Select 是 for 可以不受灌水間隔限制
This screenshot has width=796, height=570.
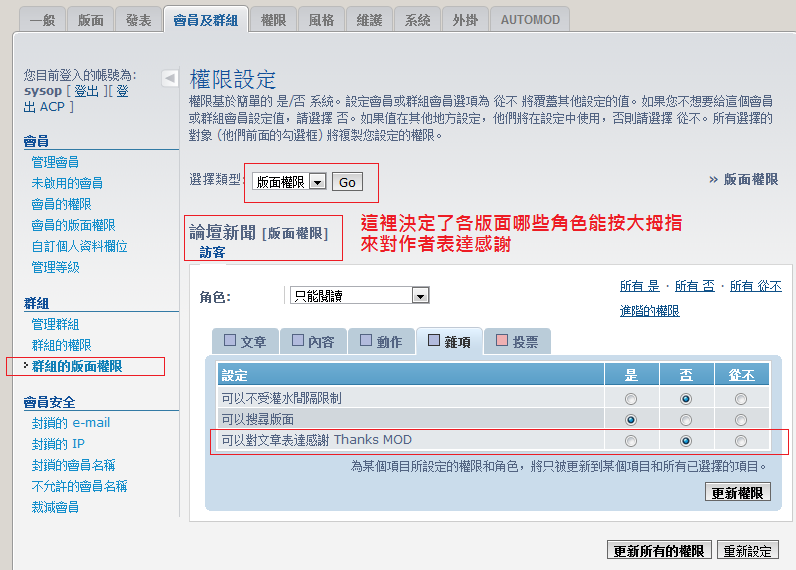coord(631,398)
